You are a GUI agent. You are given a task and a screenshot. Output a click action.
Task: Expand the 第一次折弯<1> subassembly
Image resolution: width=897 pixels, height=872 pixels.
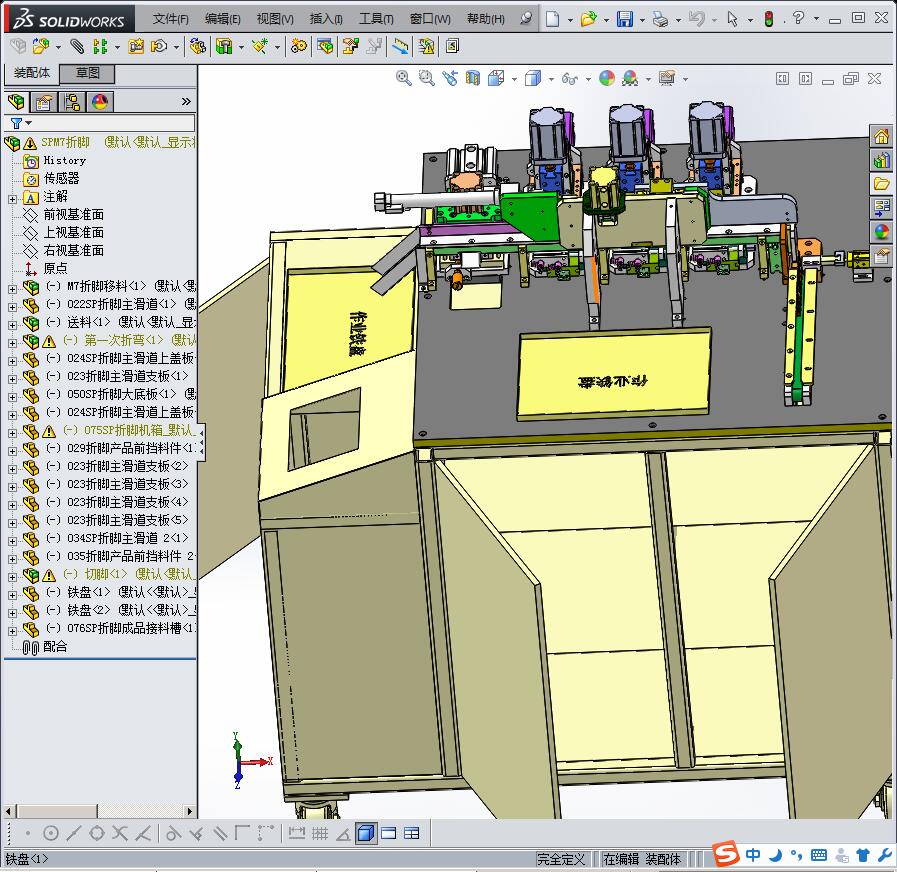13,343
